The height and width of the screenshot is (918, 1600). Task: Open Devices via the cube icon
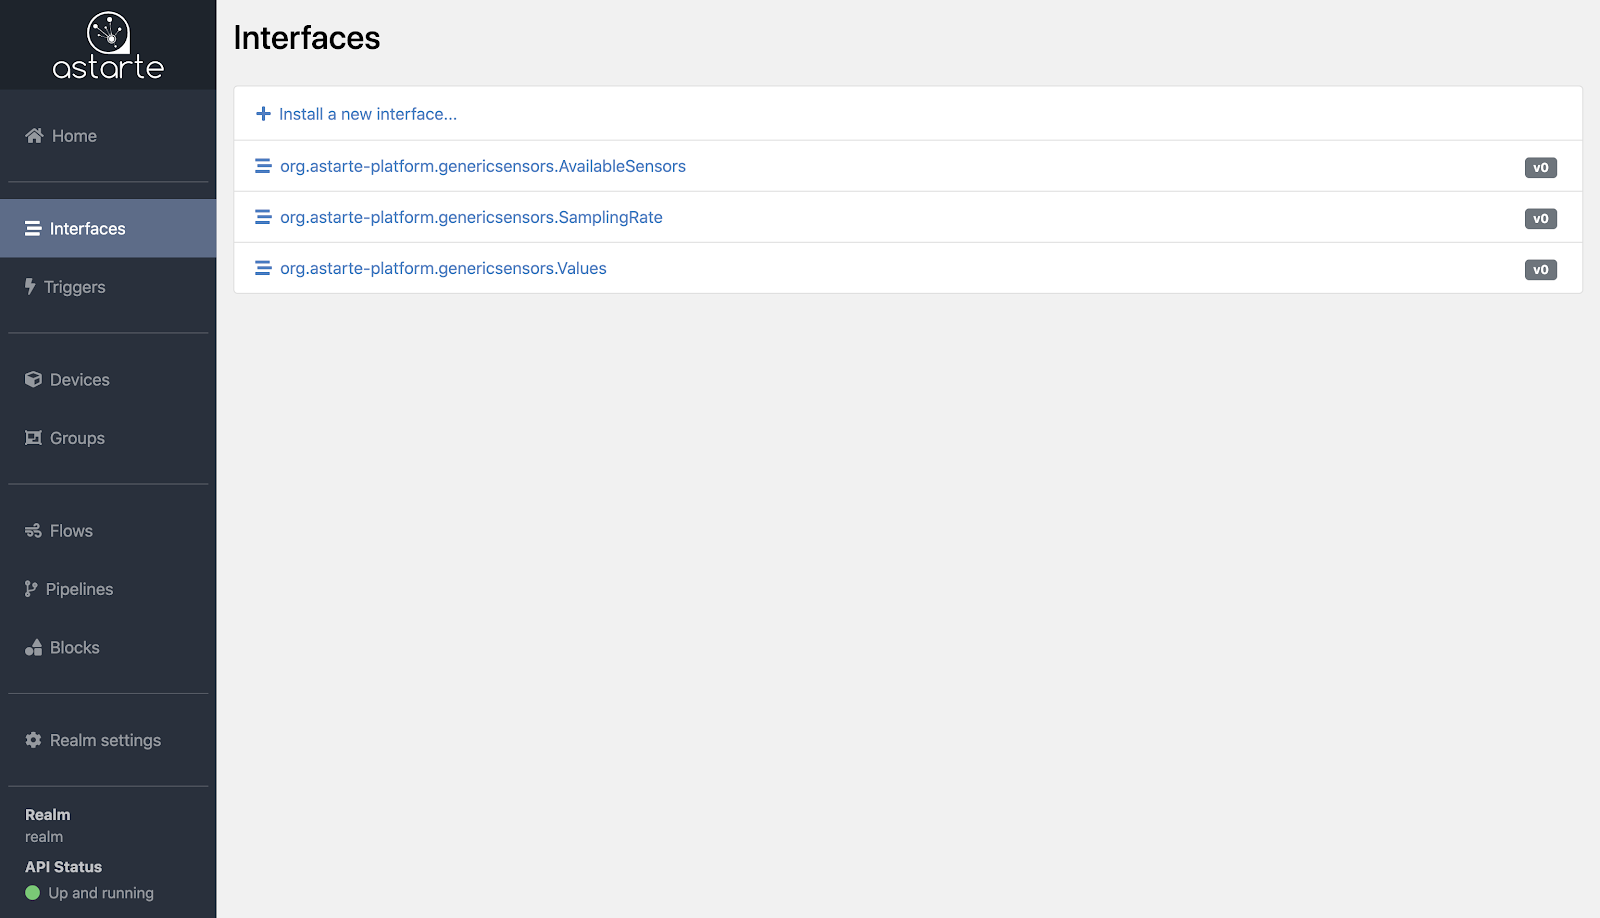click(31, 379)
